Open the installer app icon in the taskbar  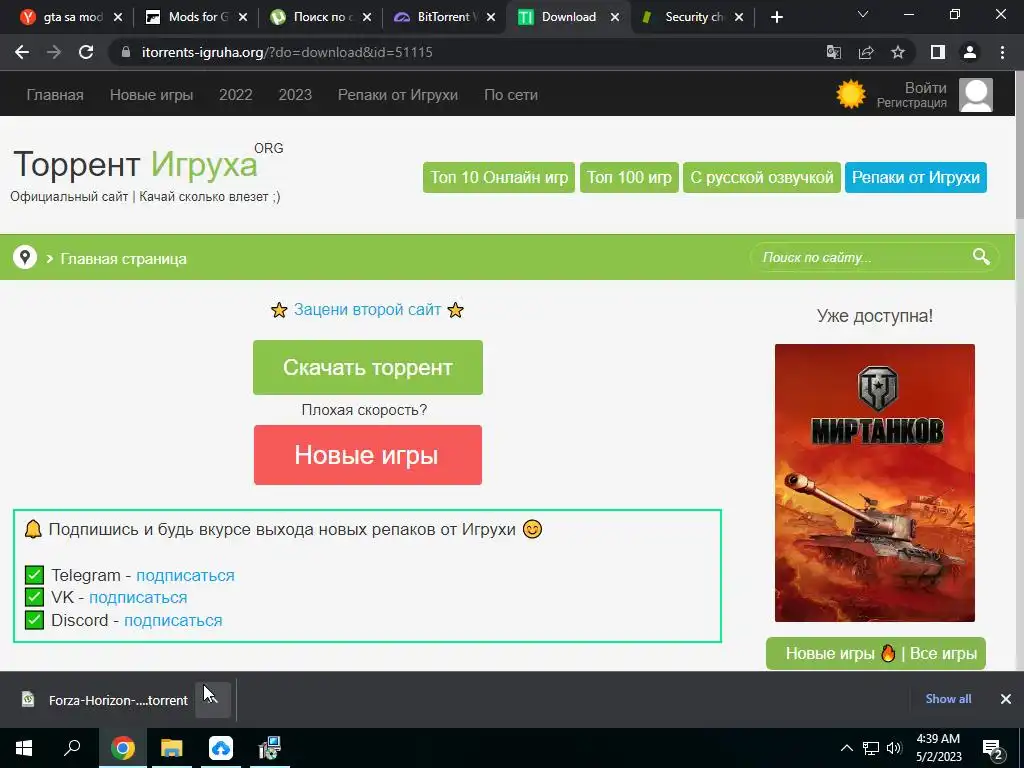click(x=269, y=748)
